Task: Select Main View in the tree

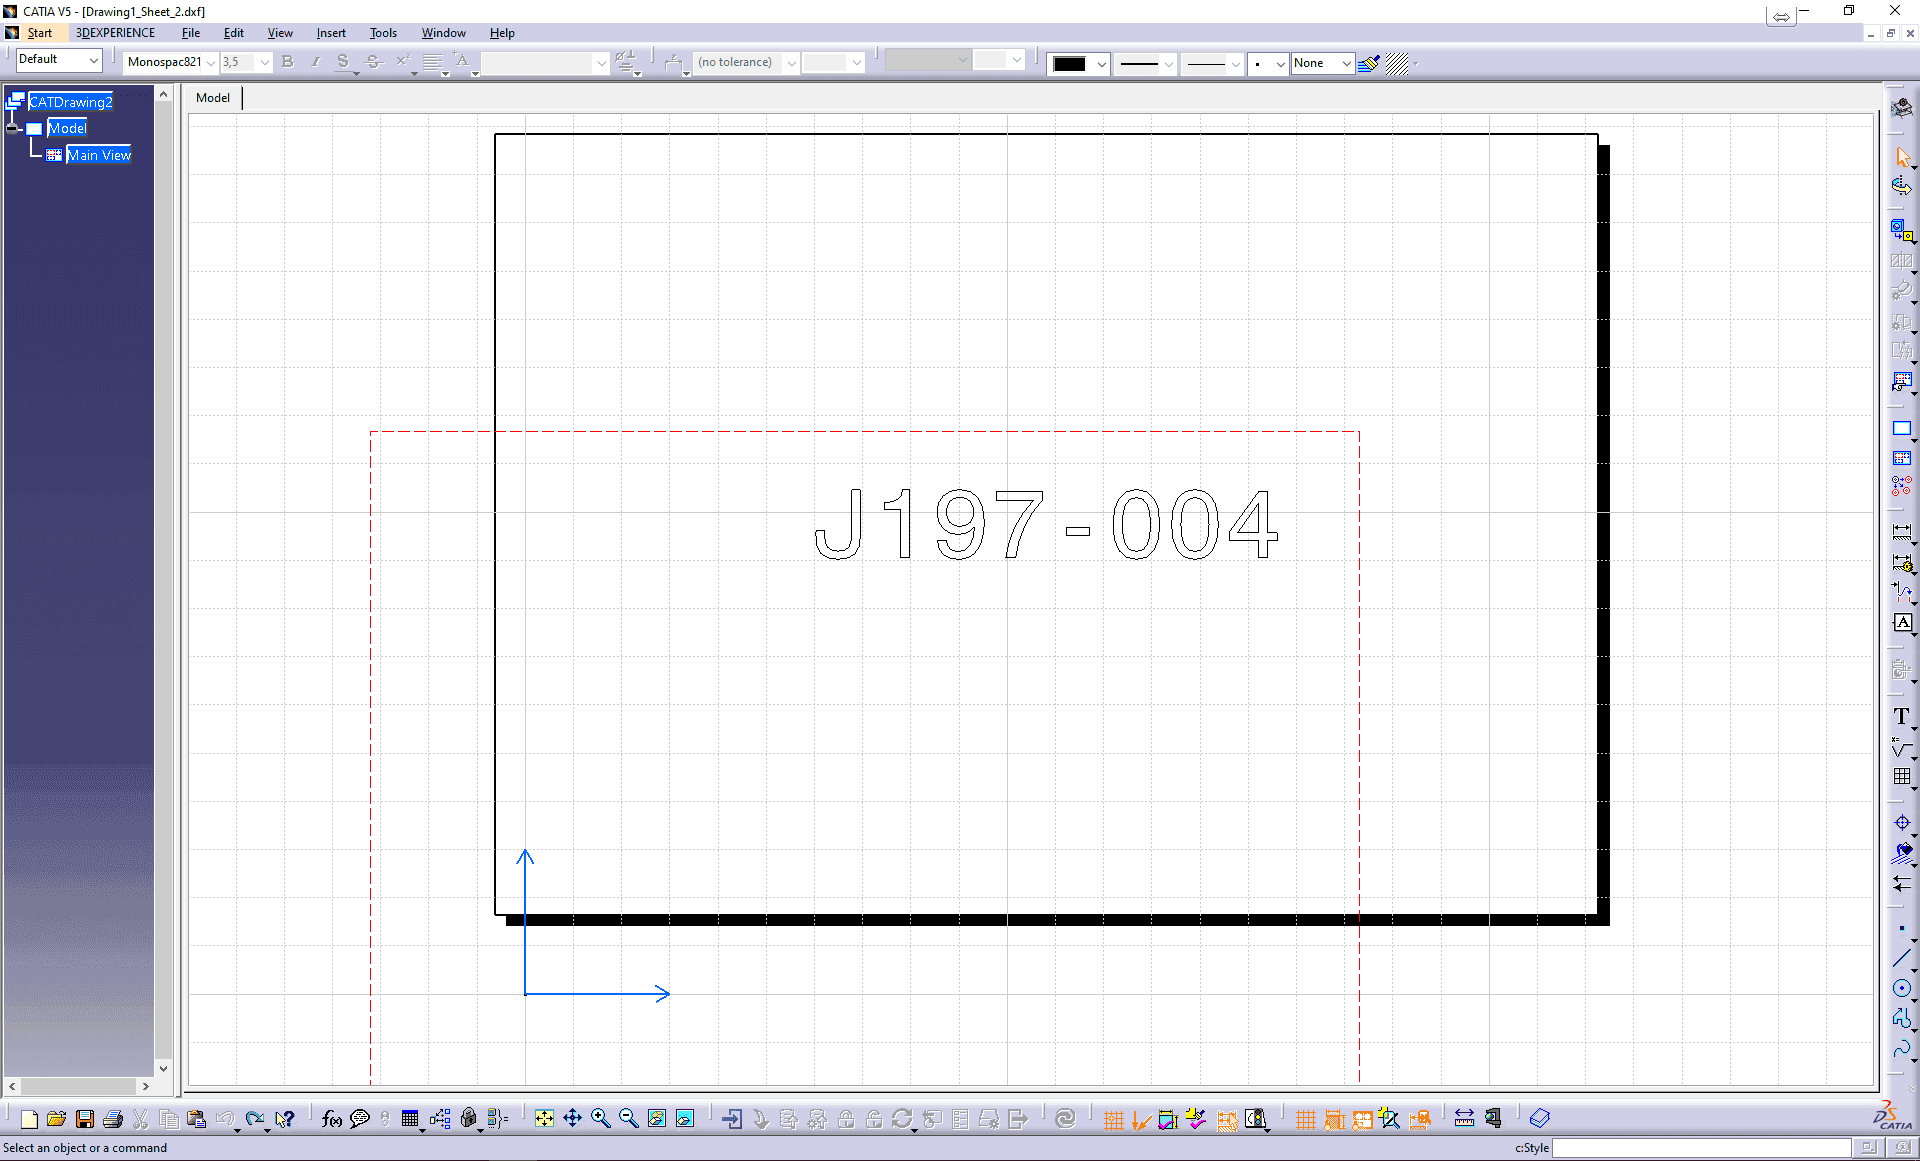Action: [x=99, y=155]
